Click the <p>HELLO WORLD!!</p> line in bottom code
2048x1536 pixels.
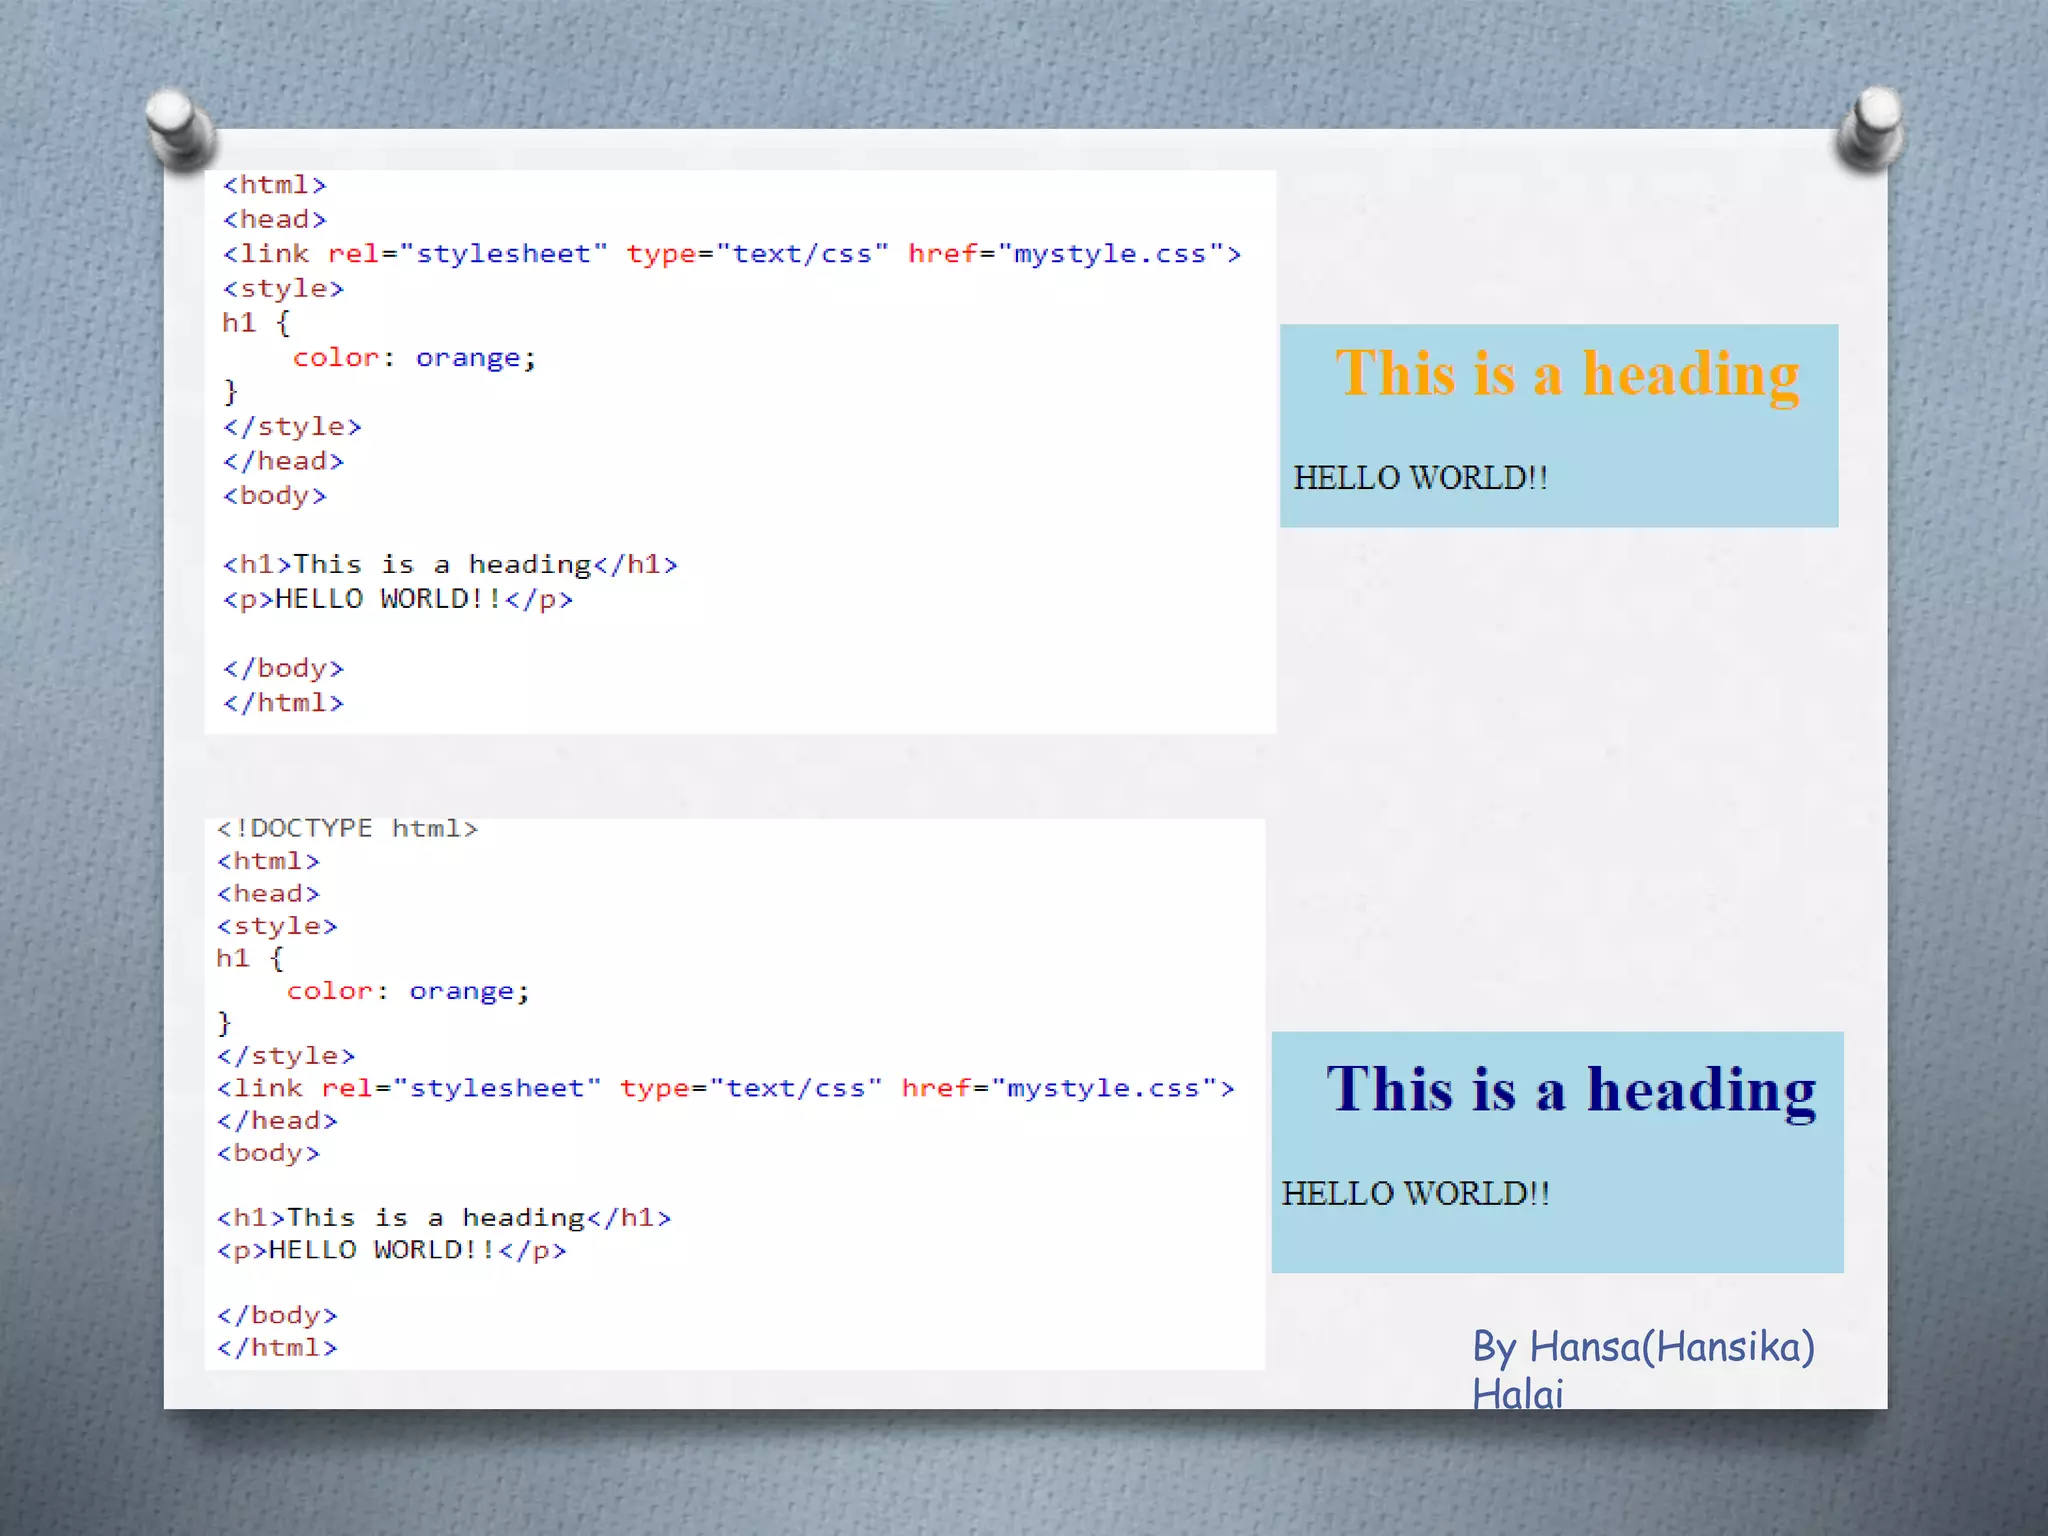point(391,1250)
